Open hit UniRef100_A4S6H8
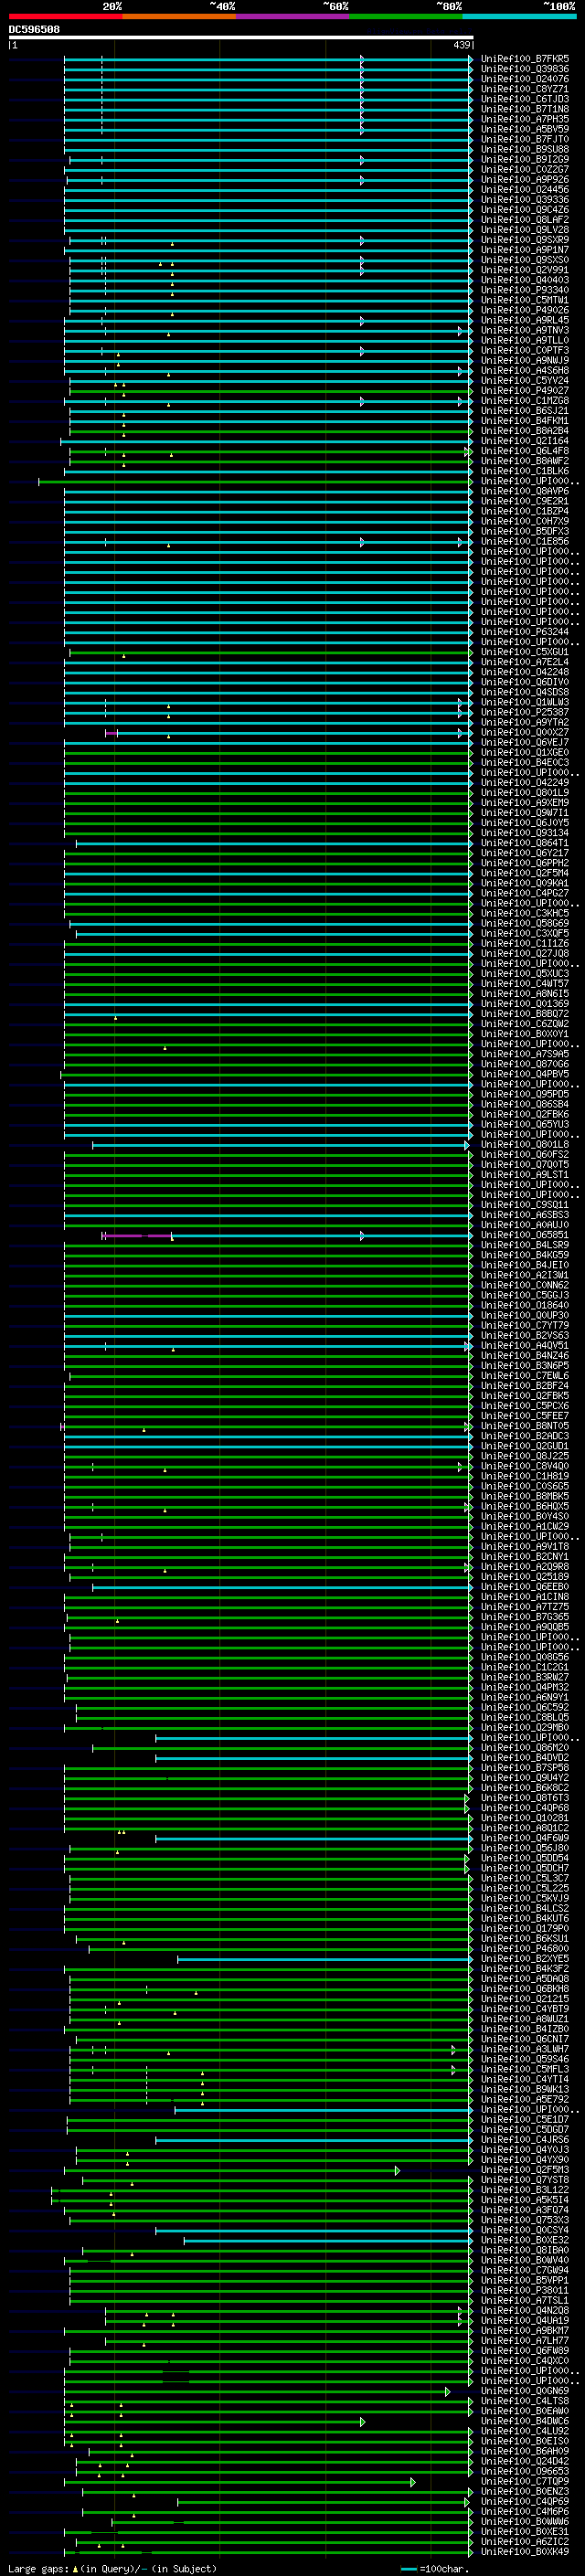Screen dimensions: 585x2576 (525, 371)
